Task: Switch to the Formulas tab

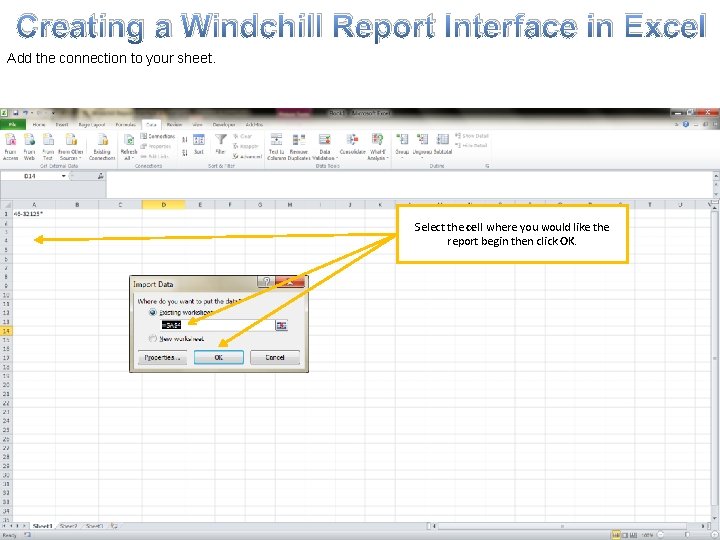Action: pyautogui.click(x=125, y=124)
